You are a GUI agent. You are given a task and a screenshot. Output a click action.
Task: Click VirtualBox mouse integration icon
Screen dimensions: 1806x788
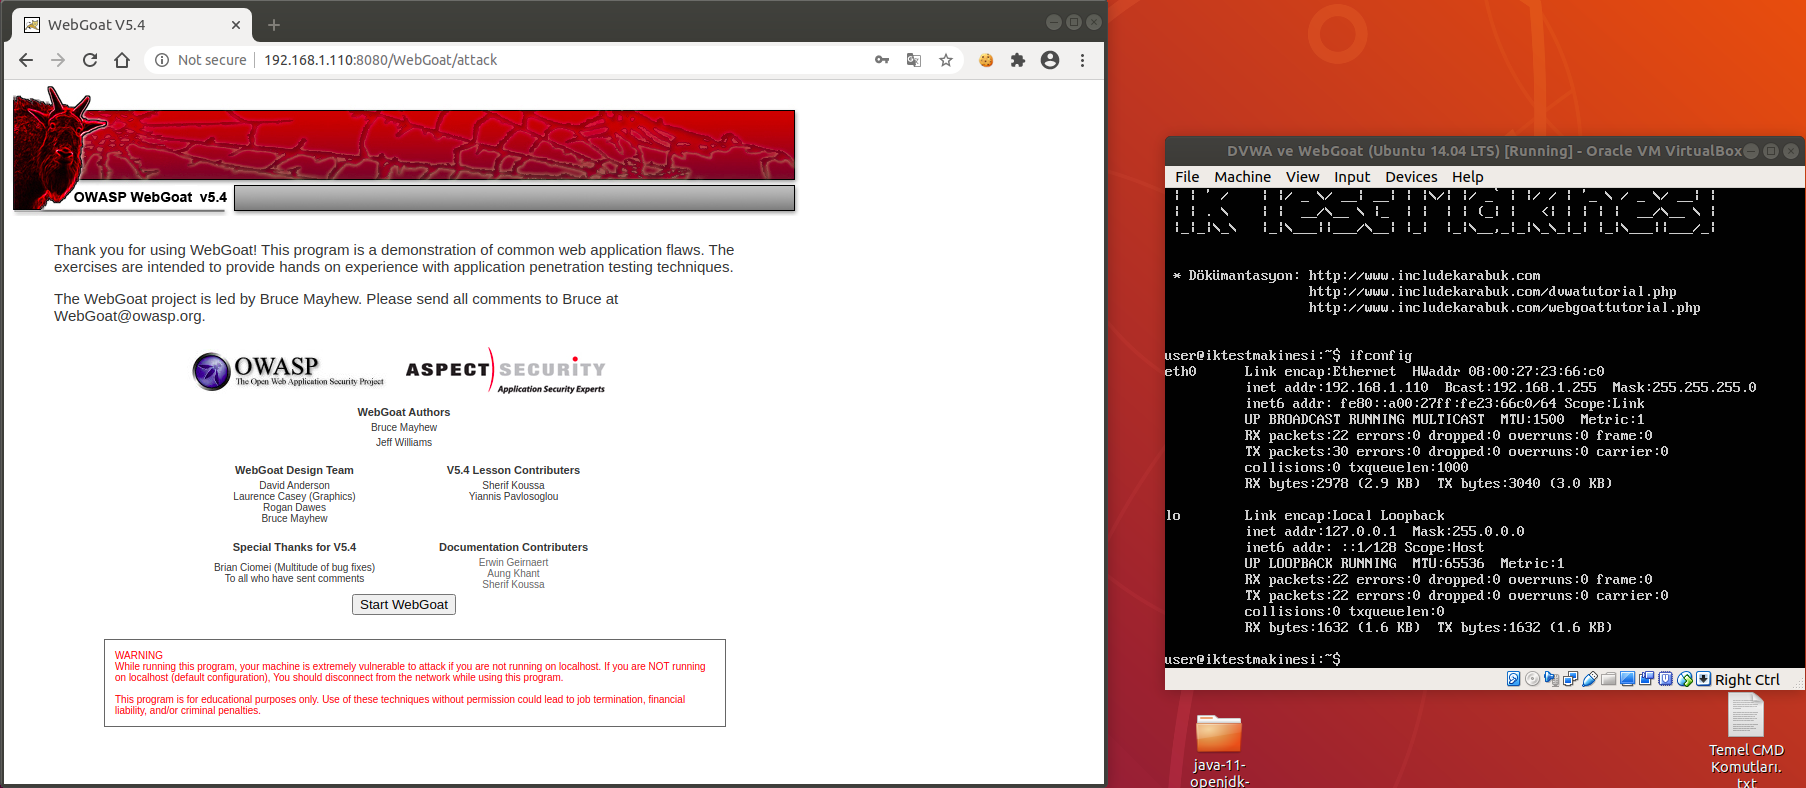1685,679
